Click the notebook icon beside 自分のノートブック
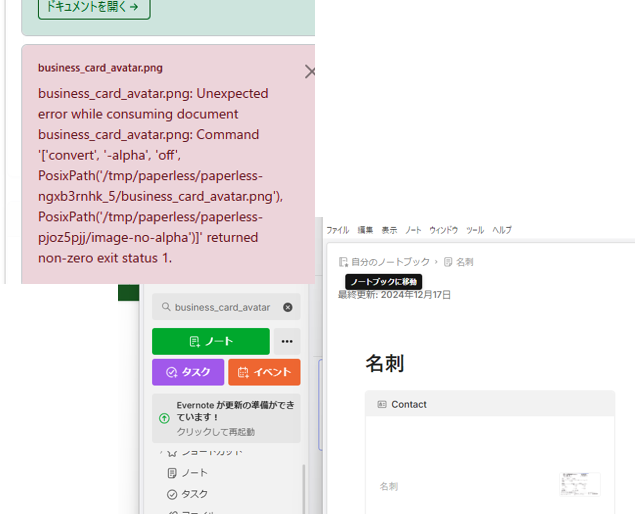The height and width of the screenshot is (514, 635). pos(343,262)
